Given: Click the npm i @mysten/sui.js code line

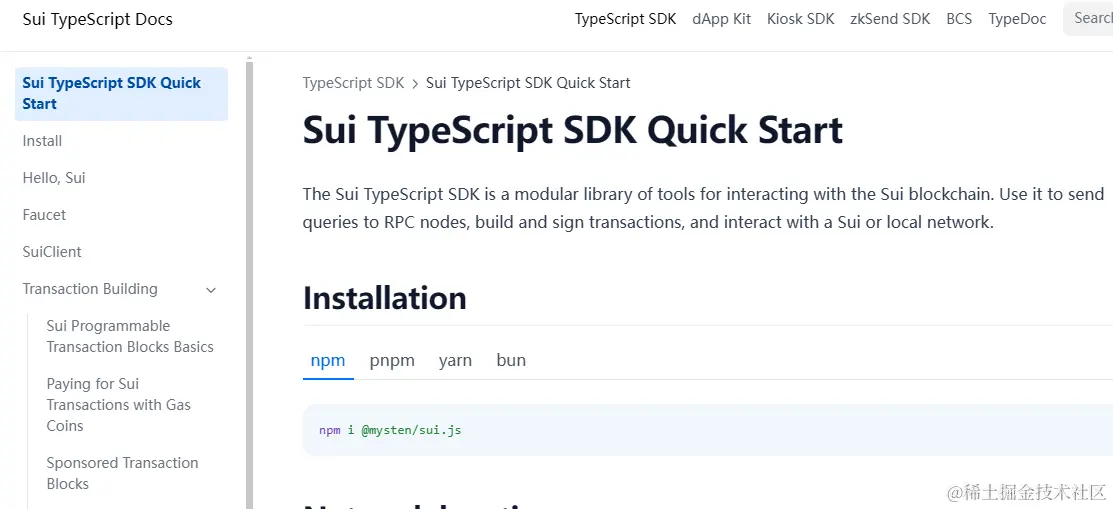Looking at the screenshot, I should point(390,430).
